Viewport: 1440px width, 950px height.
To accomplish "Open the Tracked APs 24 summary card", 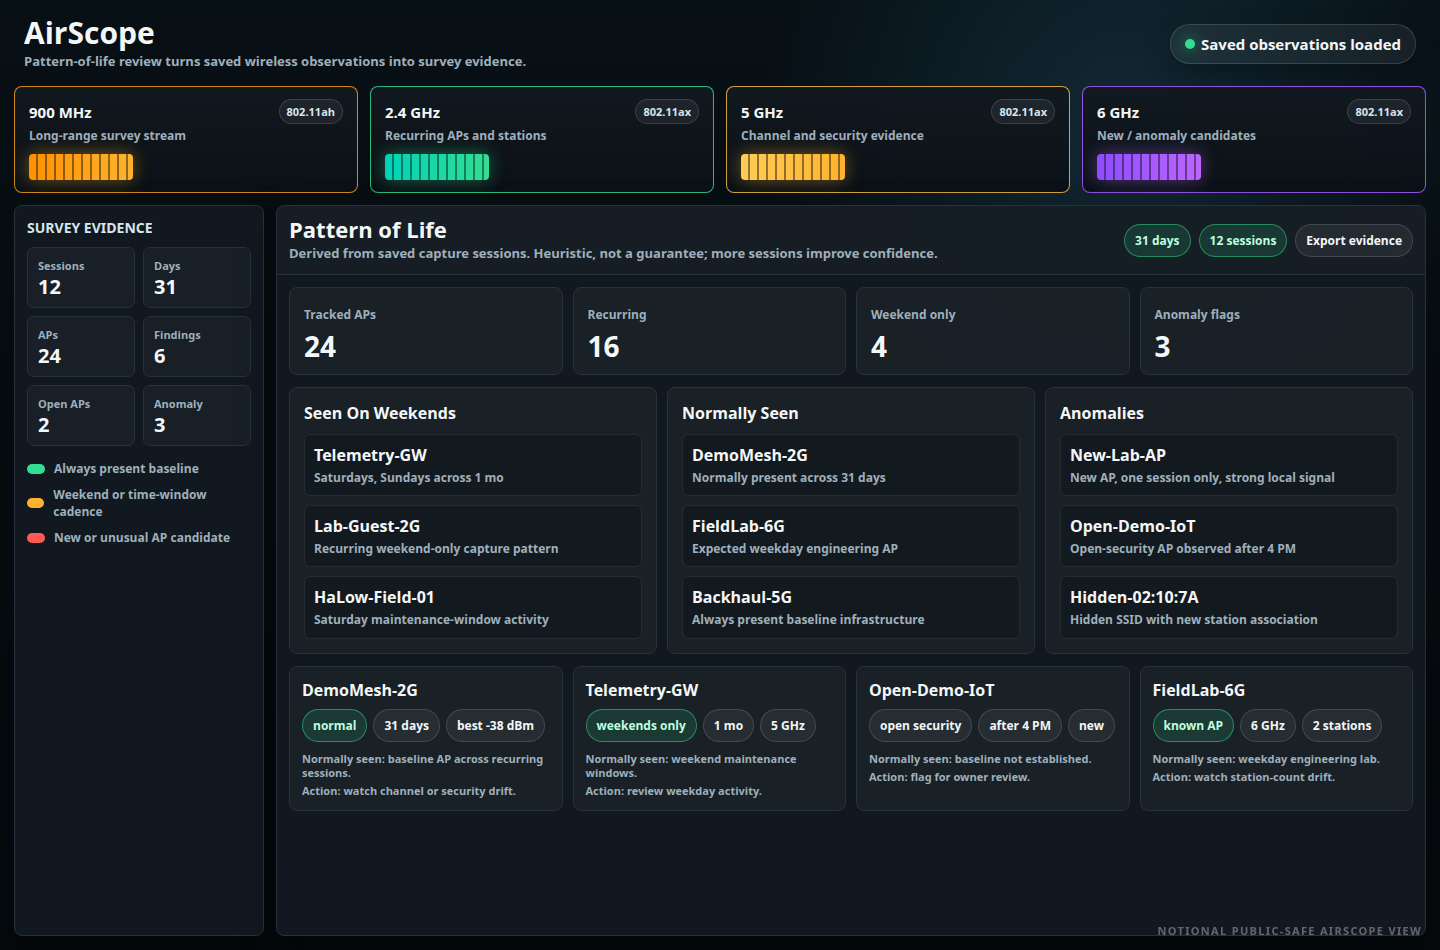I will [x=426, y=331].
